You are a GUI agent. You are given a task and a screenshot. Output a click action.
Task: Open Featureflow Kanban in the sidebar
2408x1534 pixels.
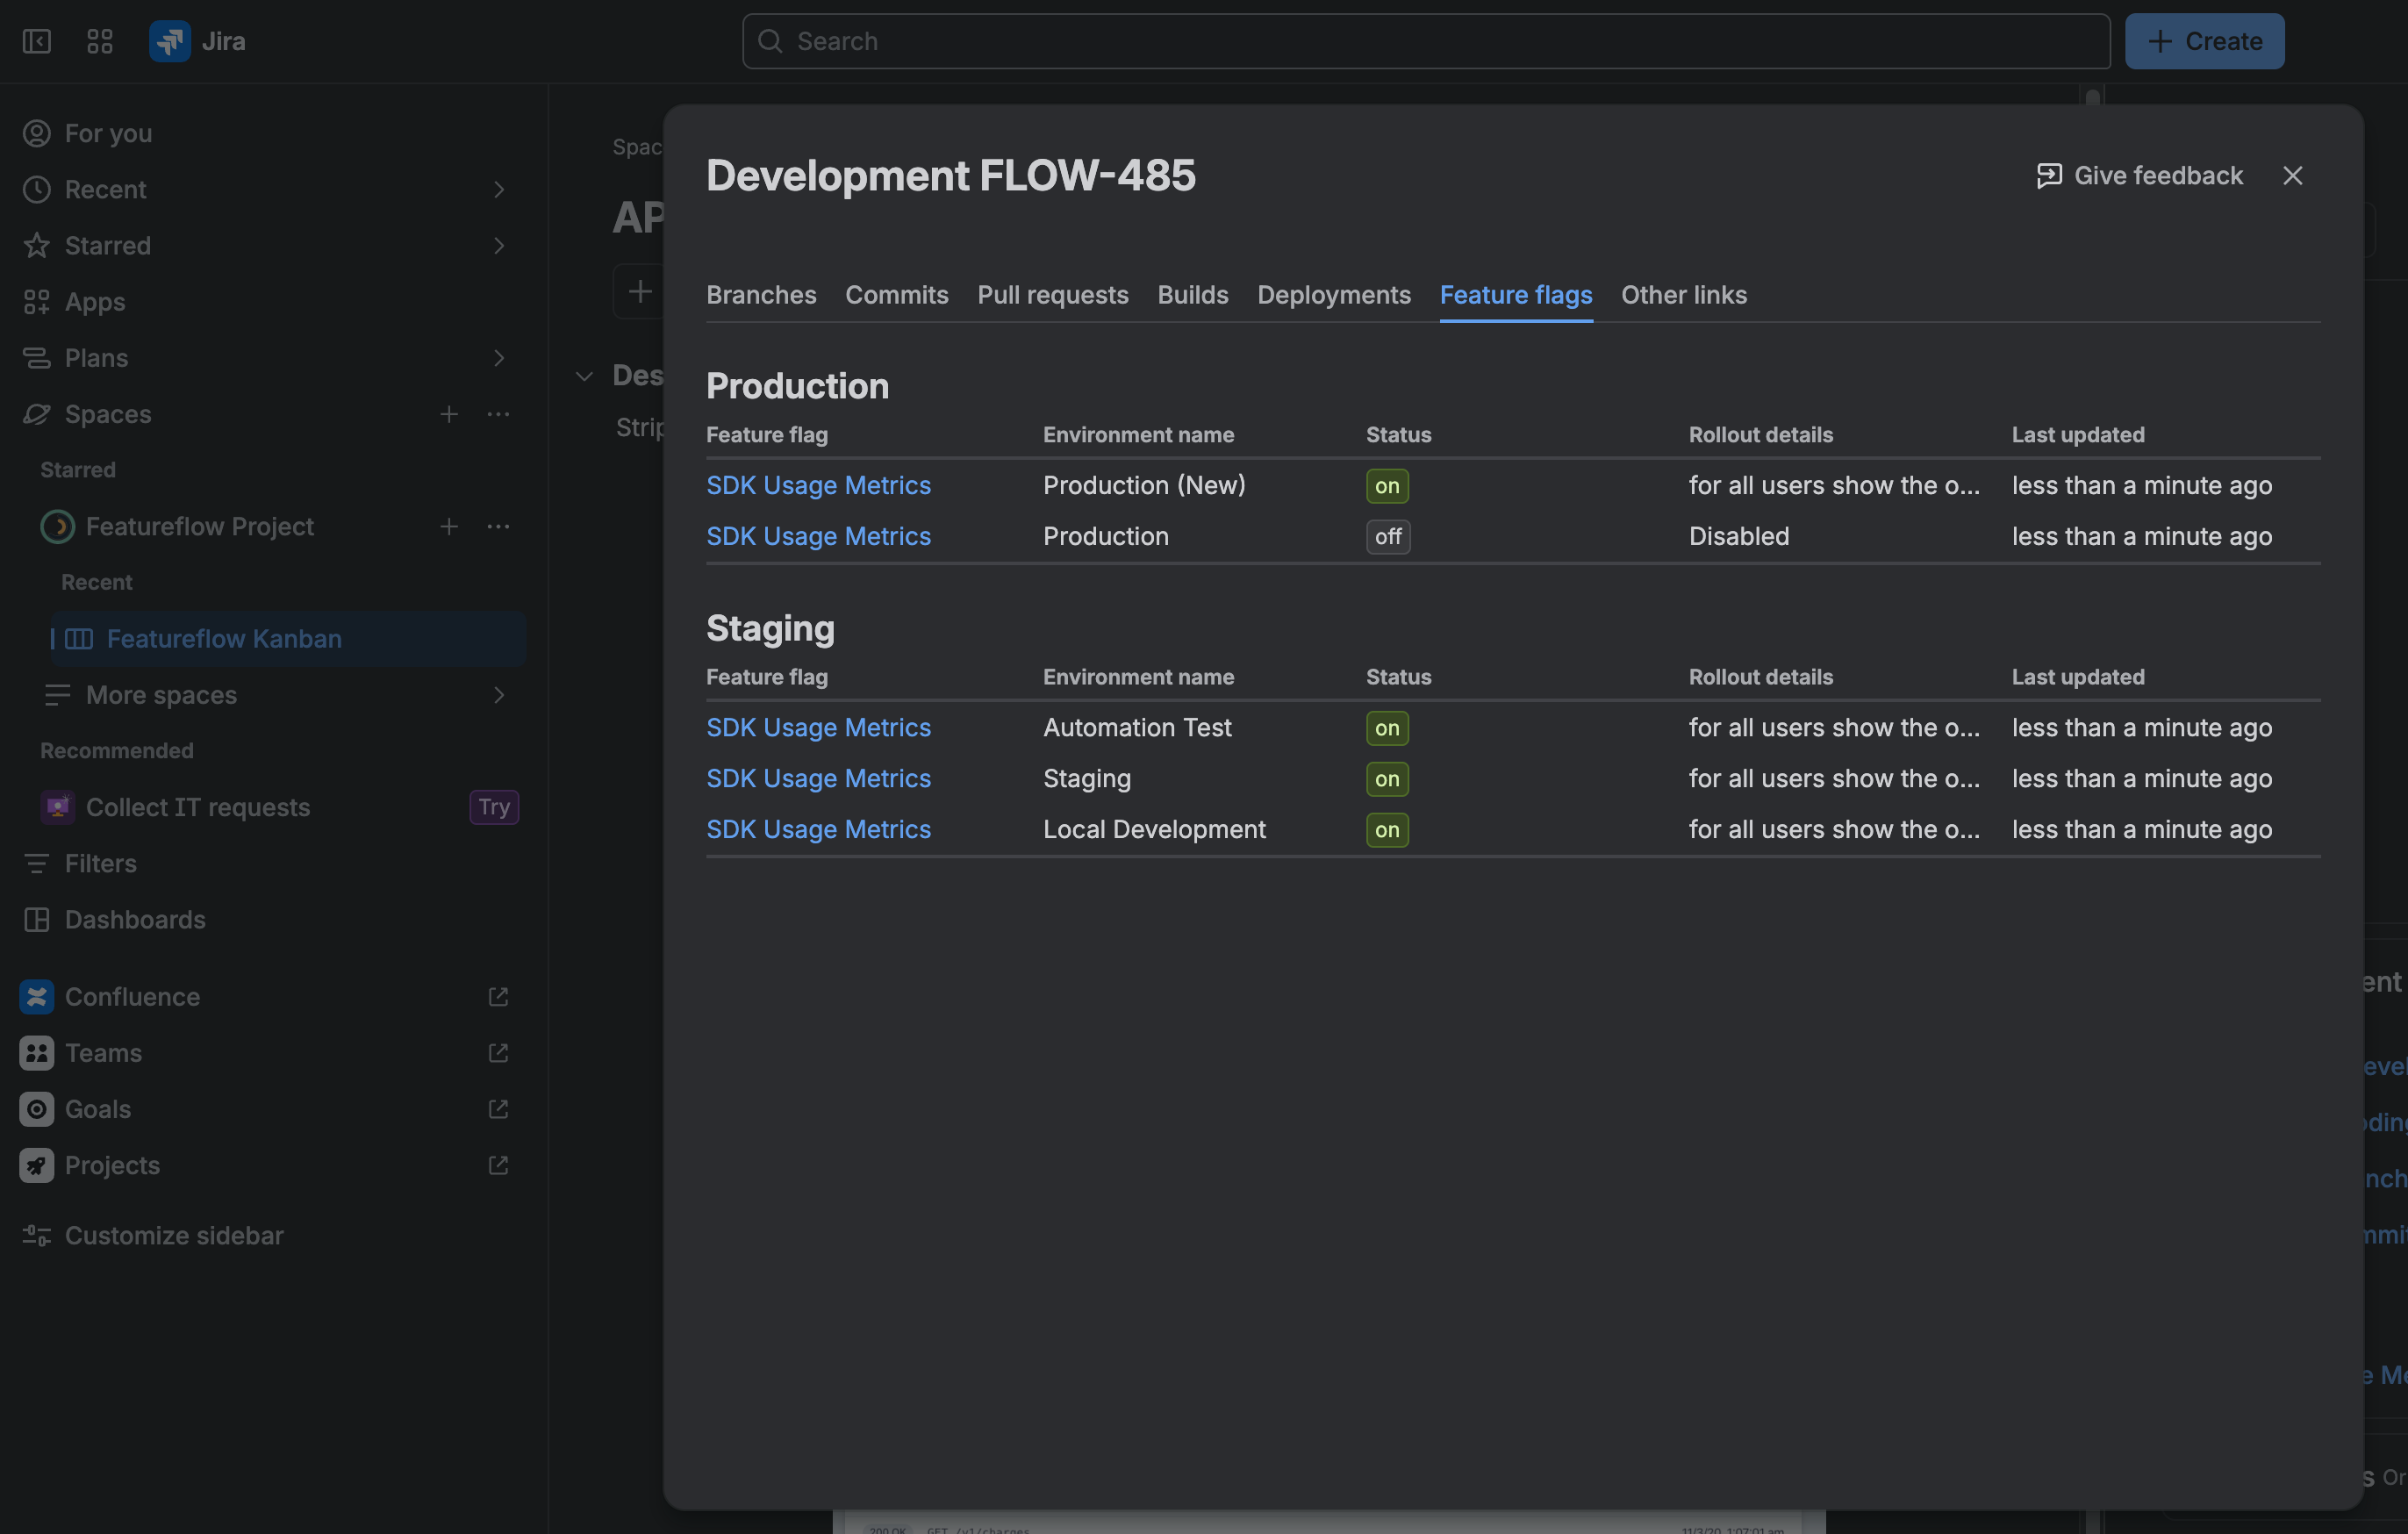point(288,638)
